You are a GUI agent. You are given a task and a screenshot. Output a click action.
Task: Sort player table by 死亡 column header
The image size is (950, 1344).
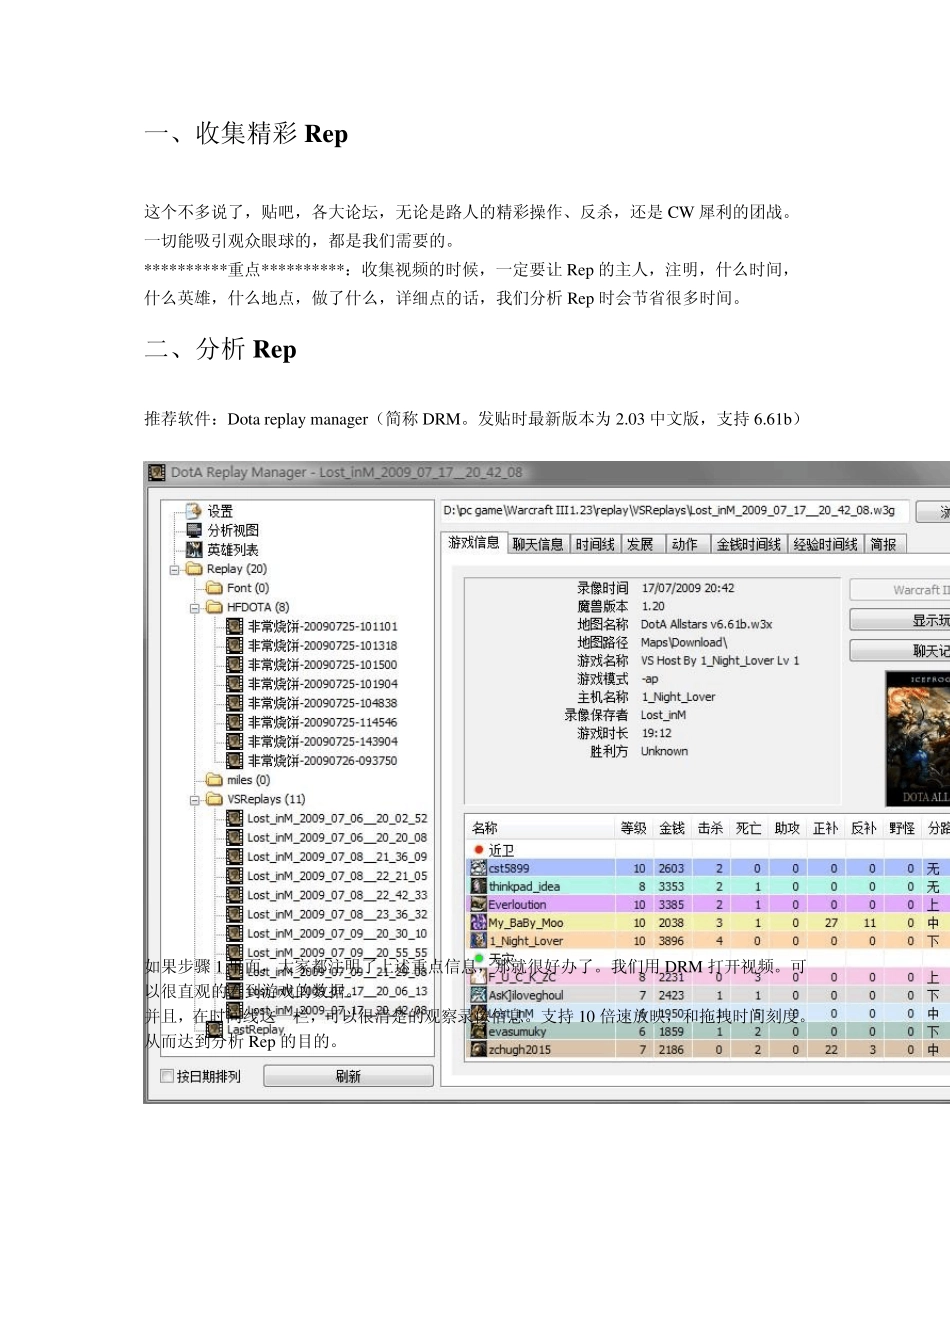point(749,828)
